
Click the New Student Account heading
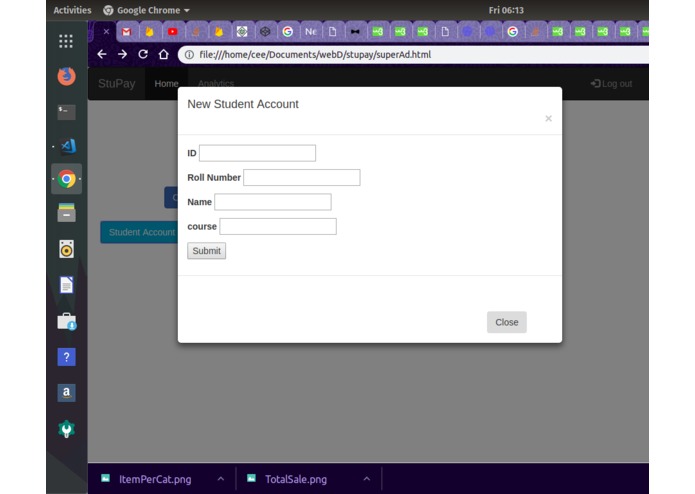[x=243, y=104]
